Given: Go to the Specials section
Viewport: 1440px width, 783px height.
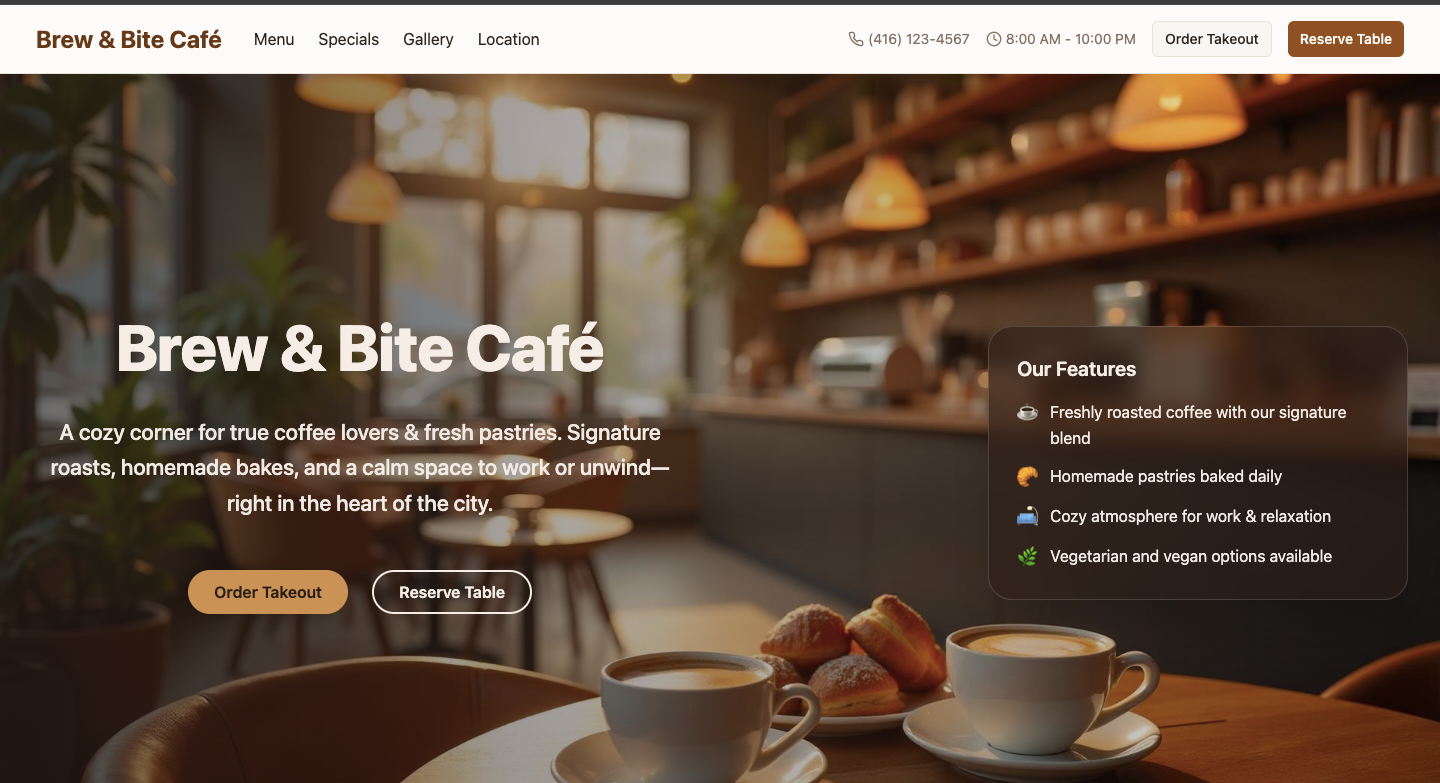Looking at the screenshot, I should [x=349, y=39].
